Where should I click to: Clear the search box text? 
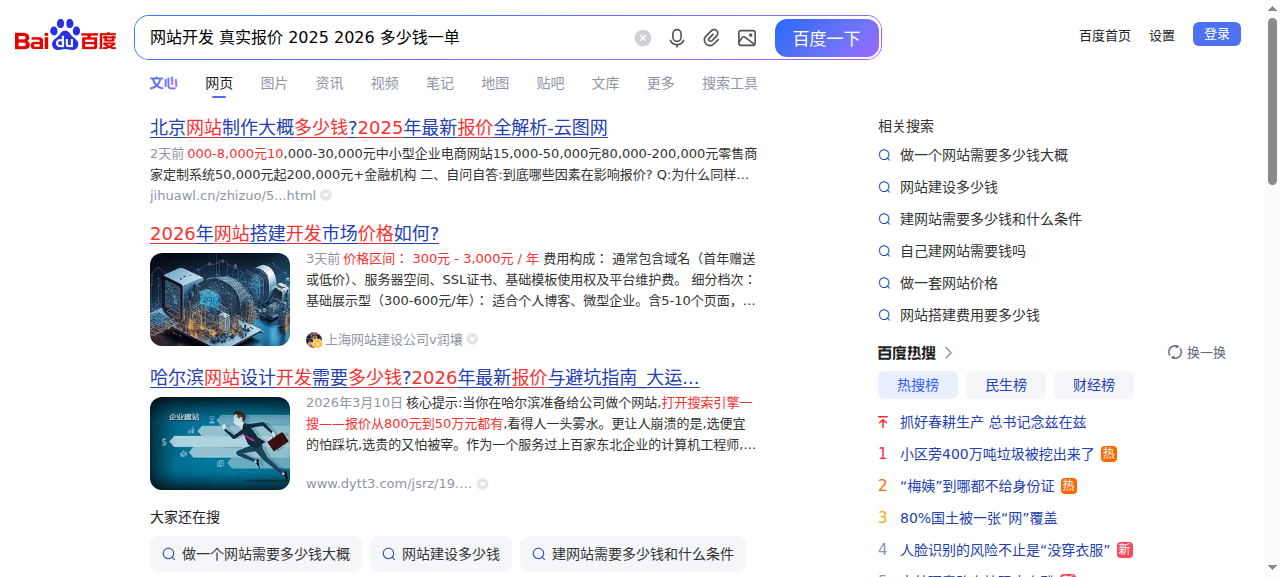[x=643, y=38]
